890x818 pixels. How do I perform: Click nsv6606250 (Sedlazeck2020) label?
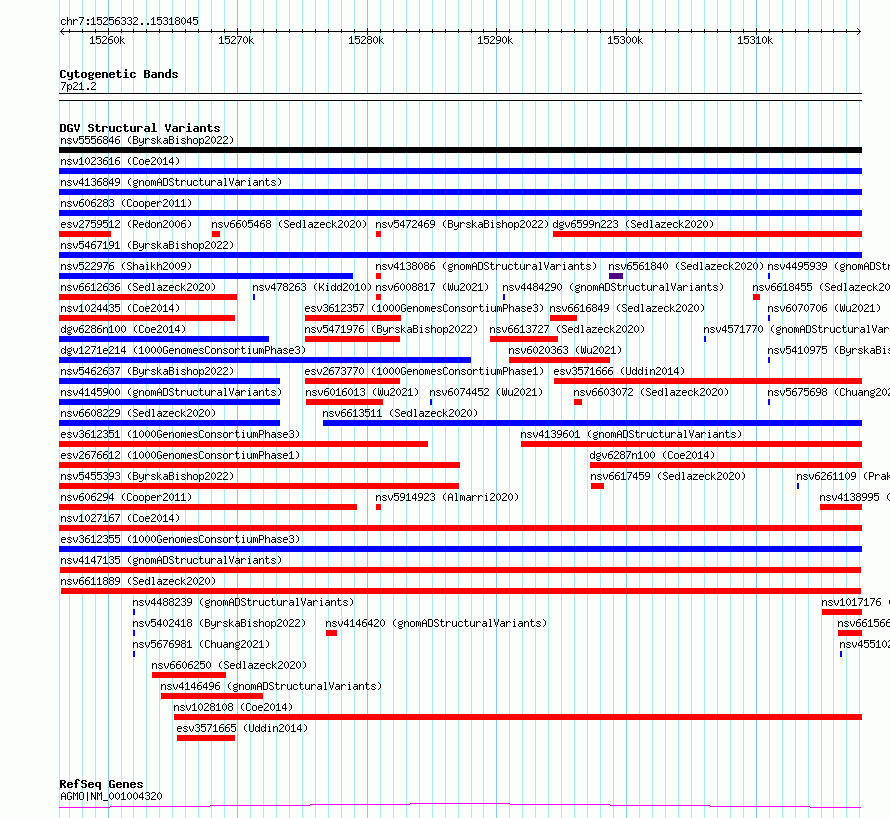coord(229,665)
